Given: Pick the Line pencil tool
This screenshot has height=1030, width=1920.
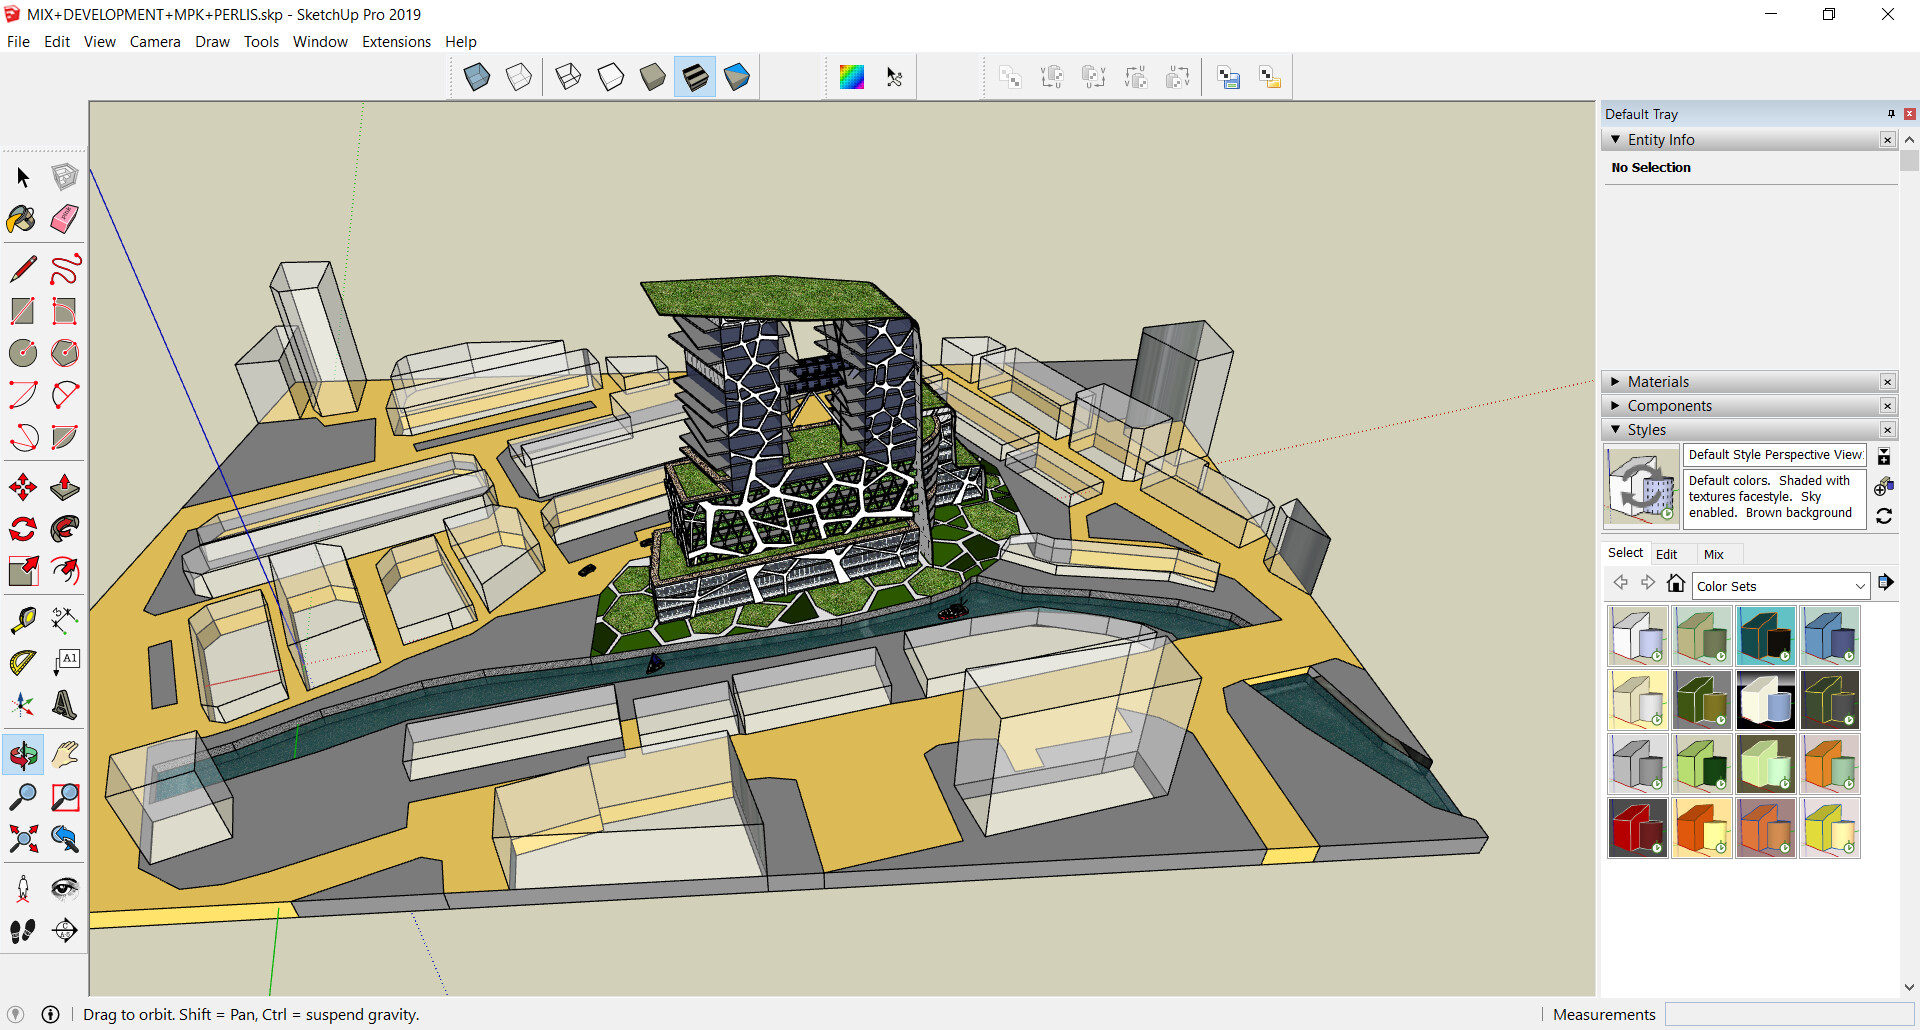Looking at the screenshot, I should (22, 269).
